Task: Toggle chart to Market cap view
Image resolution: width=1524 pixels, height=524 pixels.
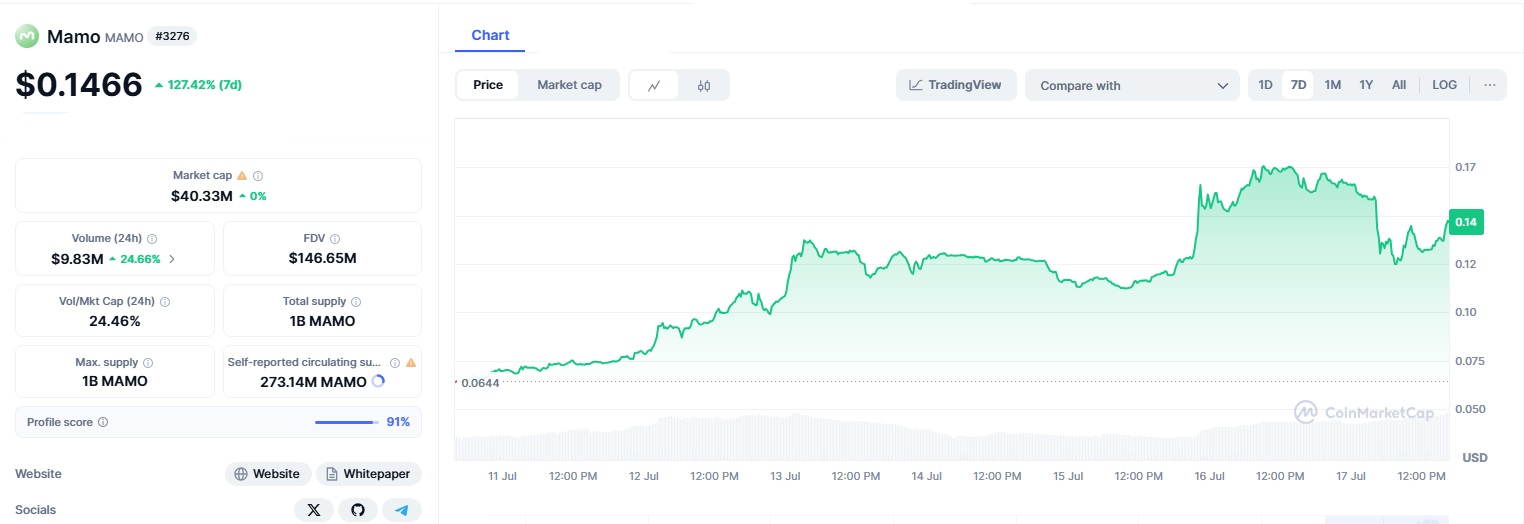Action: click(x=569, y=85)
